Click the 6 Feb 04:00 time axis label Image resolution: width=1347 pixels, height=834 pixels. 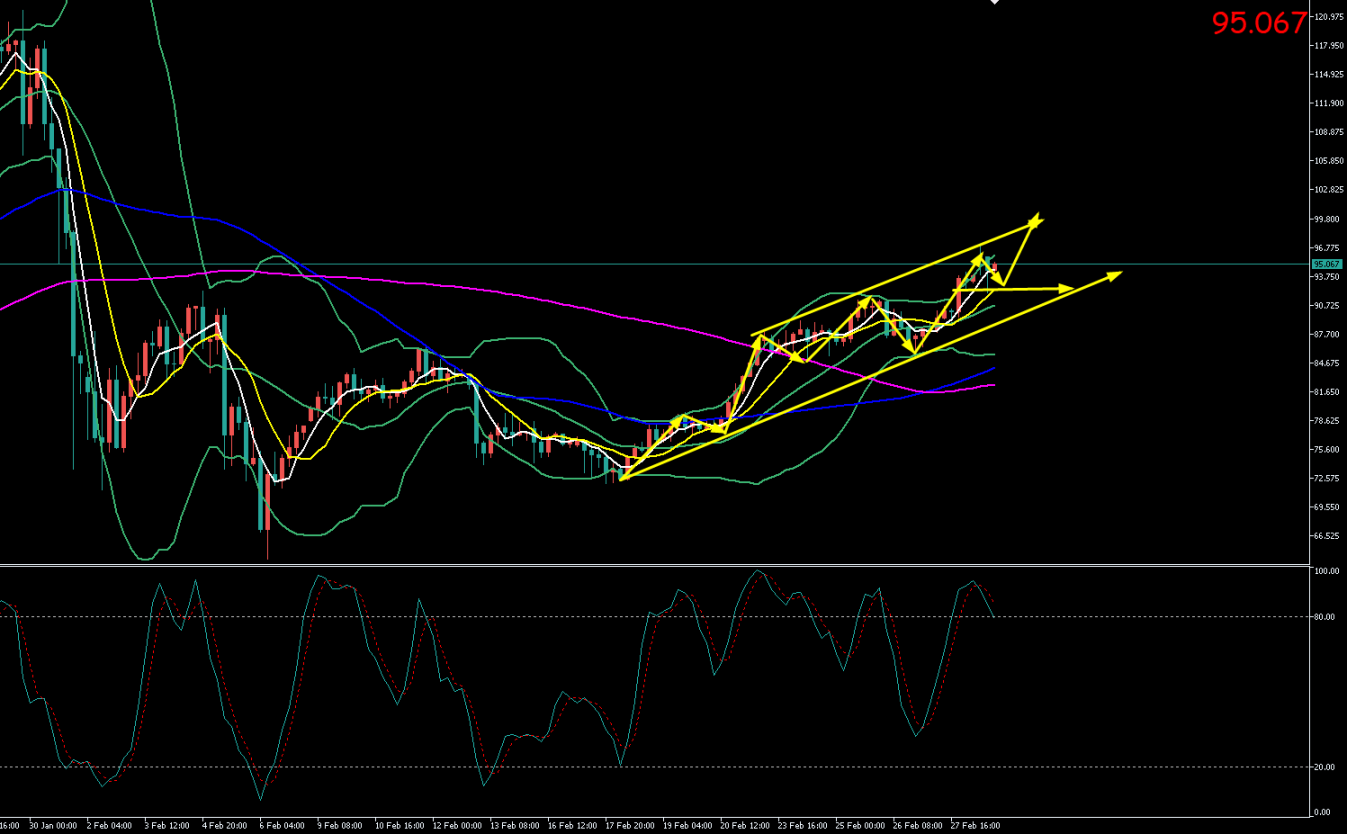(x=282, y=826)
